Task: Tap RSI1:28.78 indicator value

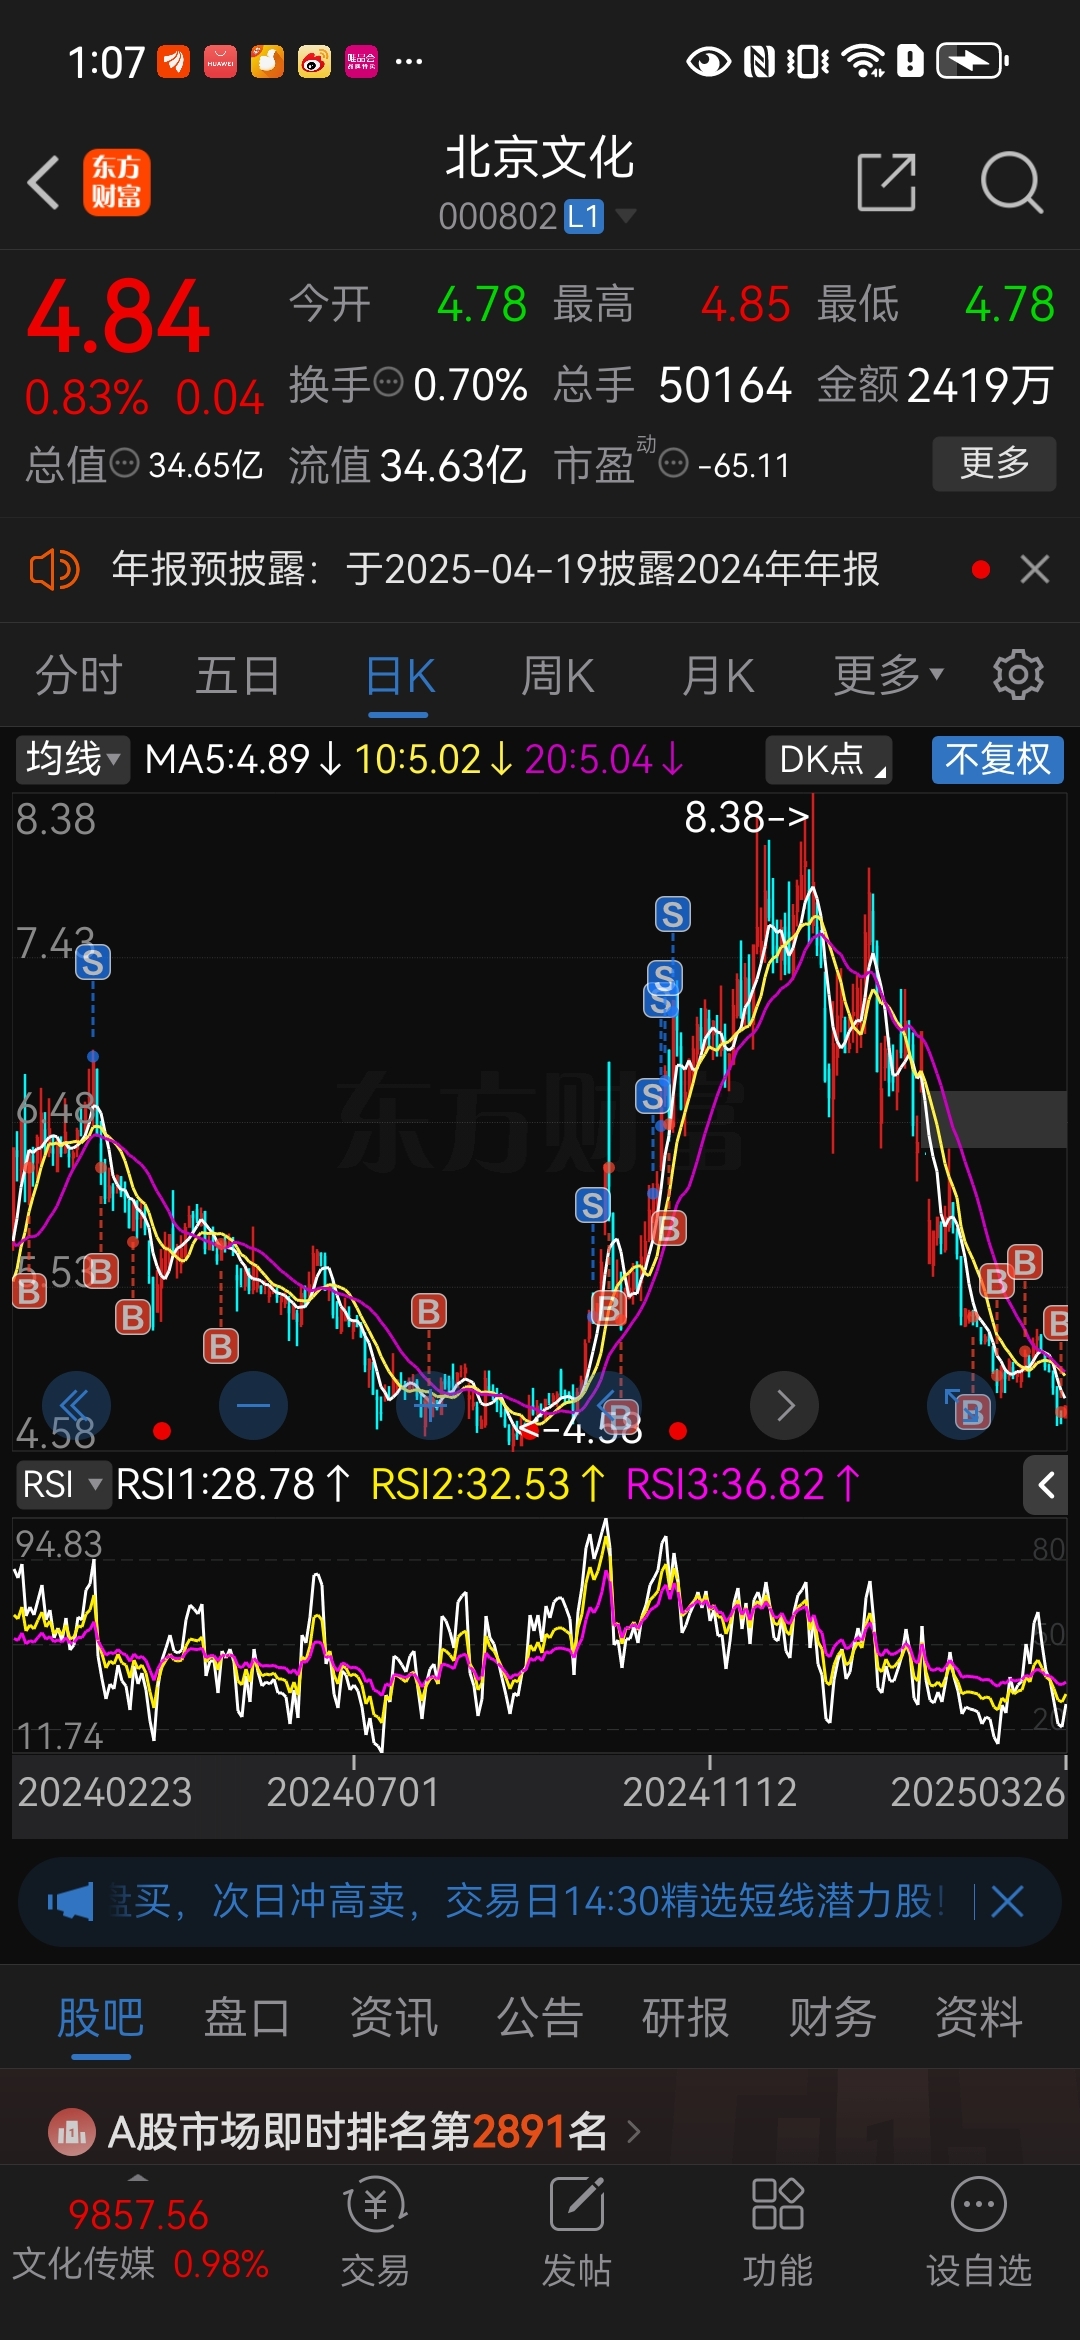Action: click(x=232, y=1484)
